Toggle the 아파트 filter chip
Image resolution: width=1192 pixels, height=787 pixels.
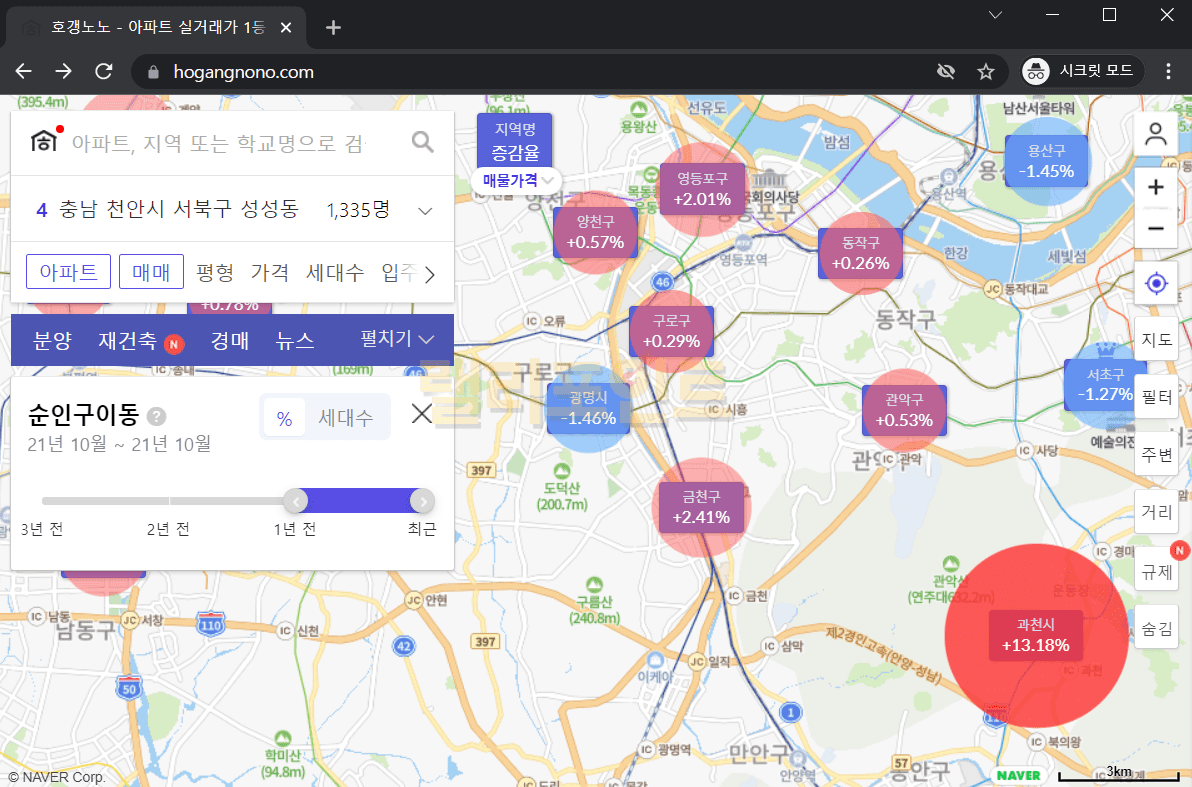tap(68, 272)
